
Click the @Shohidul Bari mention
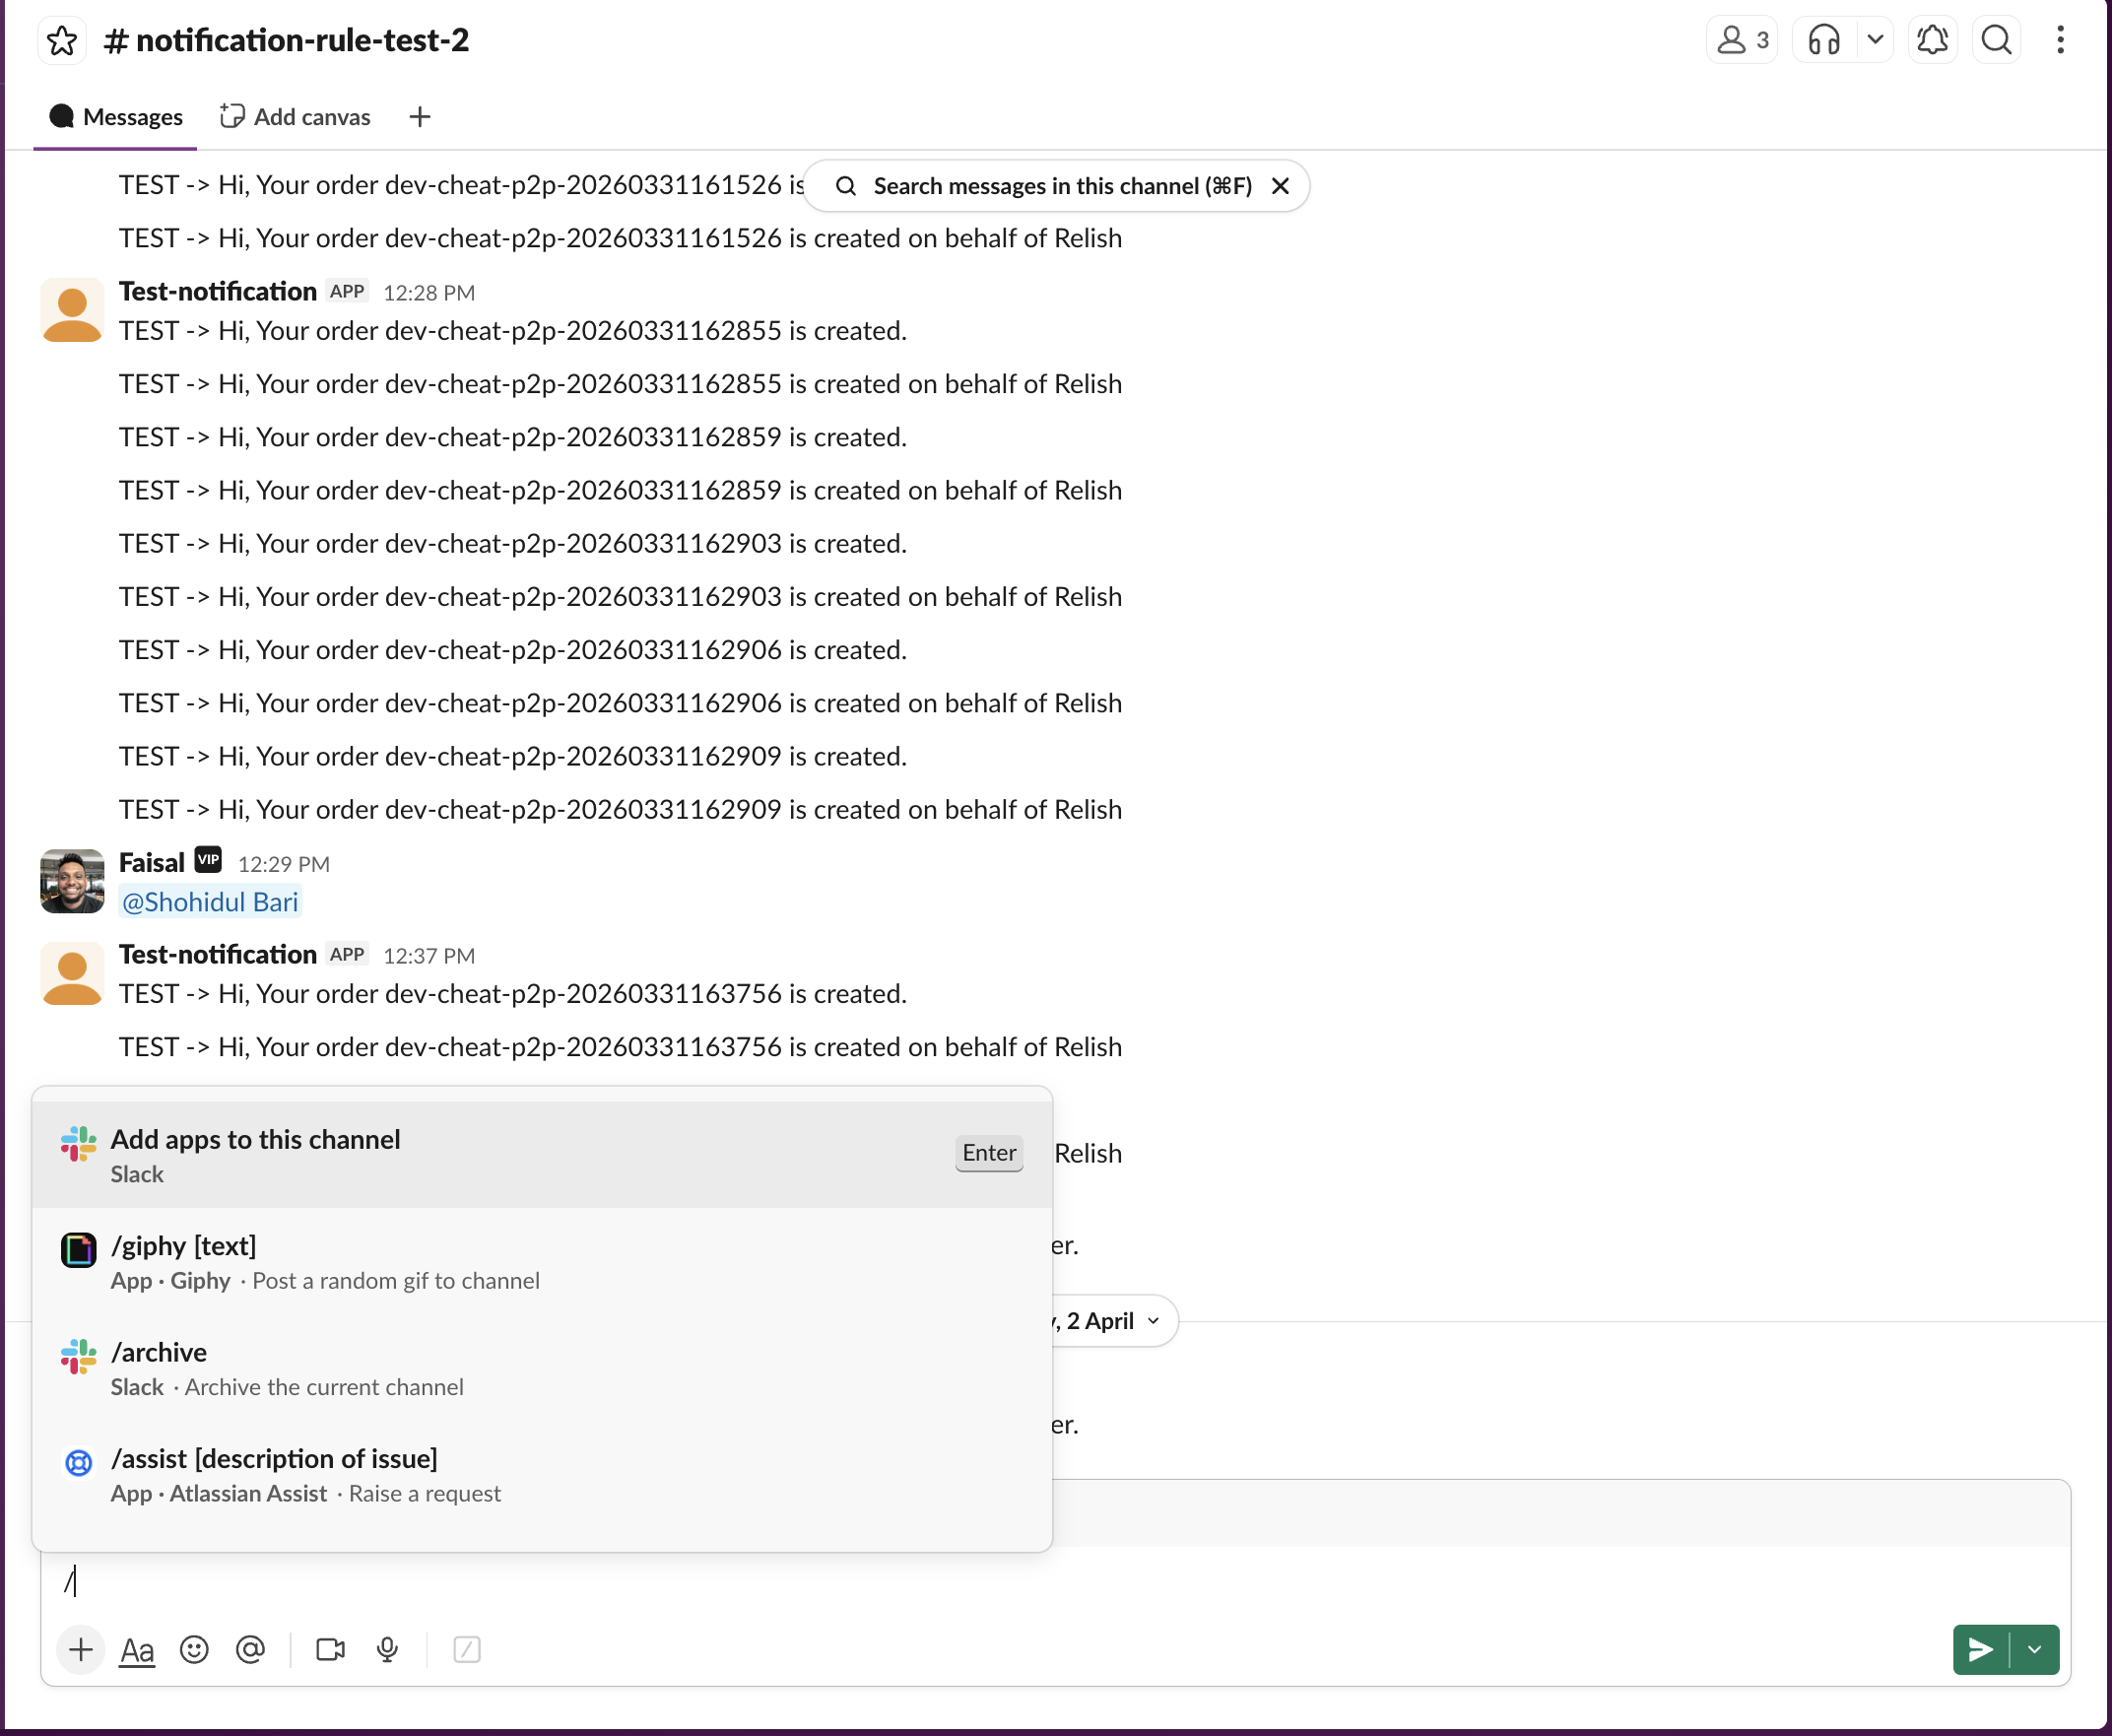click(x=210, y=902)
